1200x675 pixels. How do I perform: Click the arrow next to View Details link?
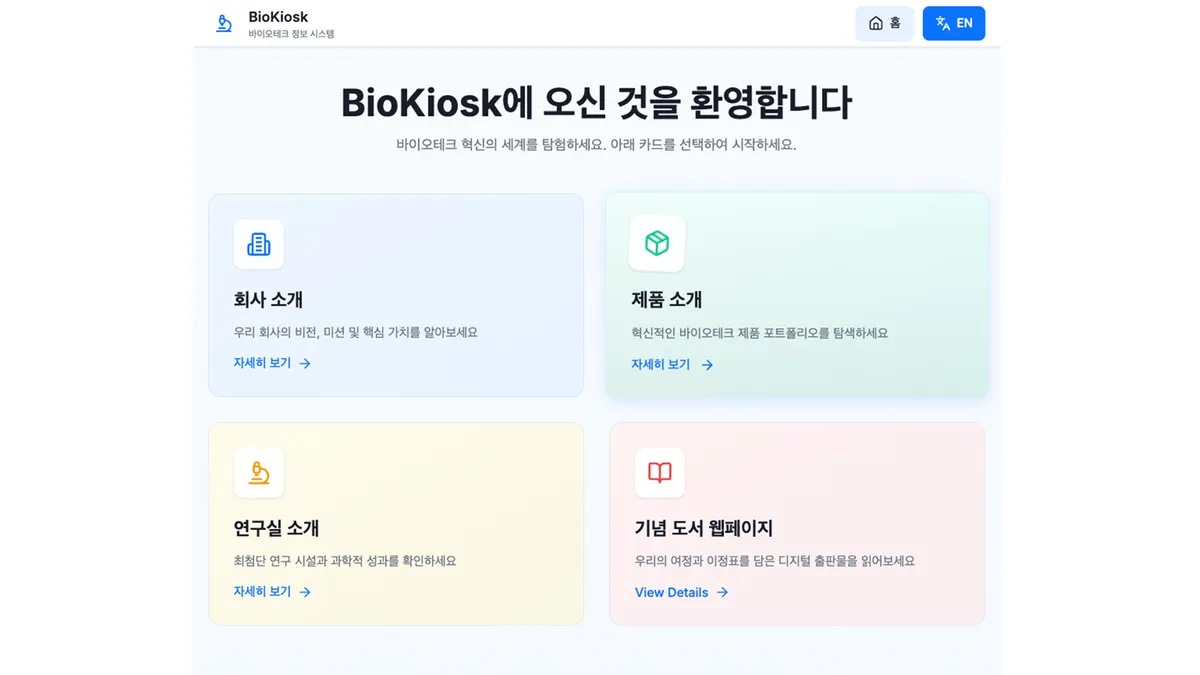(x=722, y=592)
